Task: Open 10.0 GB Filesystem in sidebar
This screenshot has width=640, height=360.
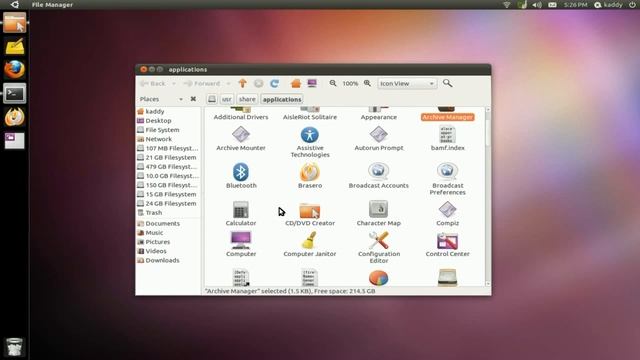Action: (168, 176)
